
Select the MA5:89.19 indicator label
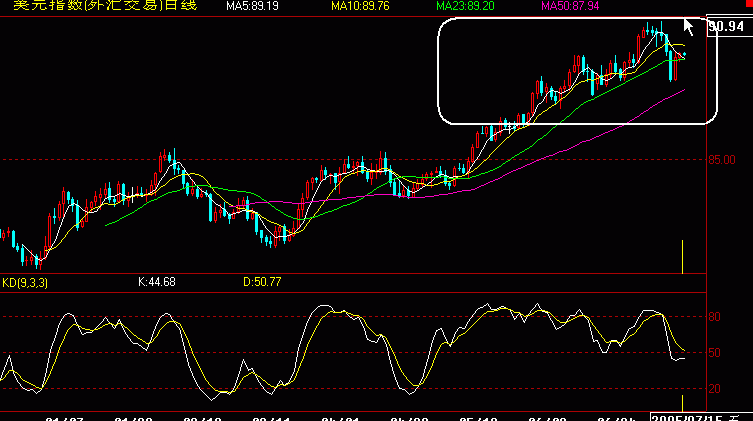coord(252,6)
